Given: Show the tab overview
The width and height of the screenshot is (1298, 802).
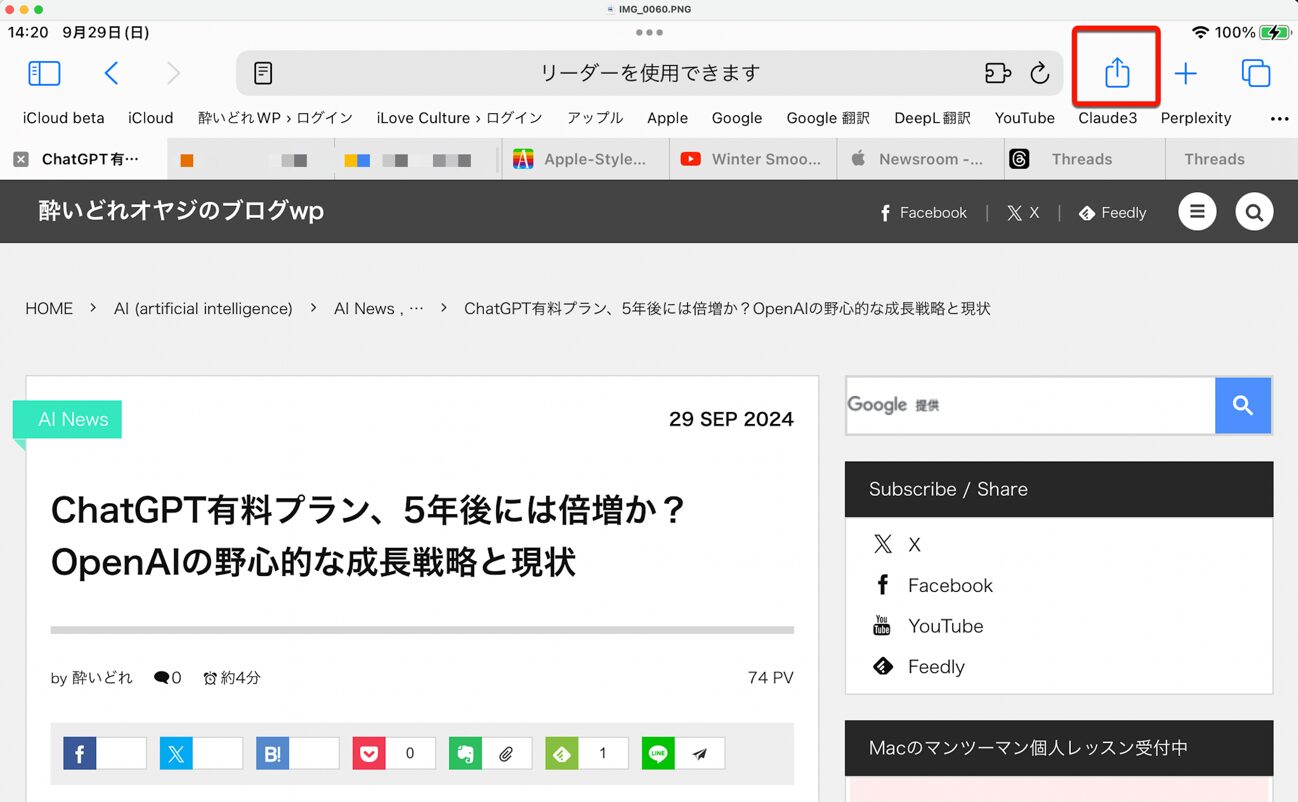Looking at the screenshot, I should [x=1255, y=73].
